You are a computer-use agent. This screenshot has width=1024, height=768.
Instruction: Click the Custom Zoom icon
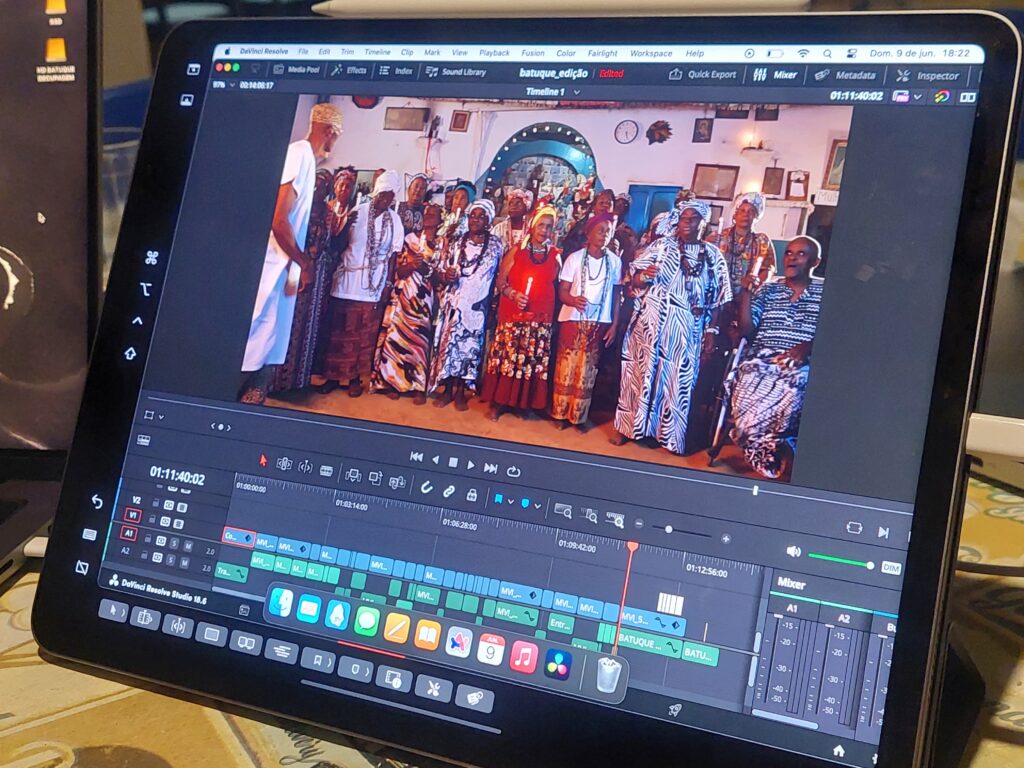615,520
